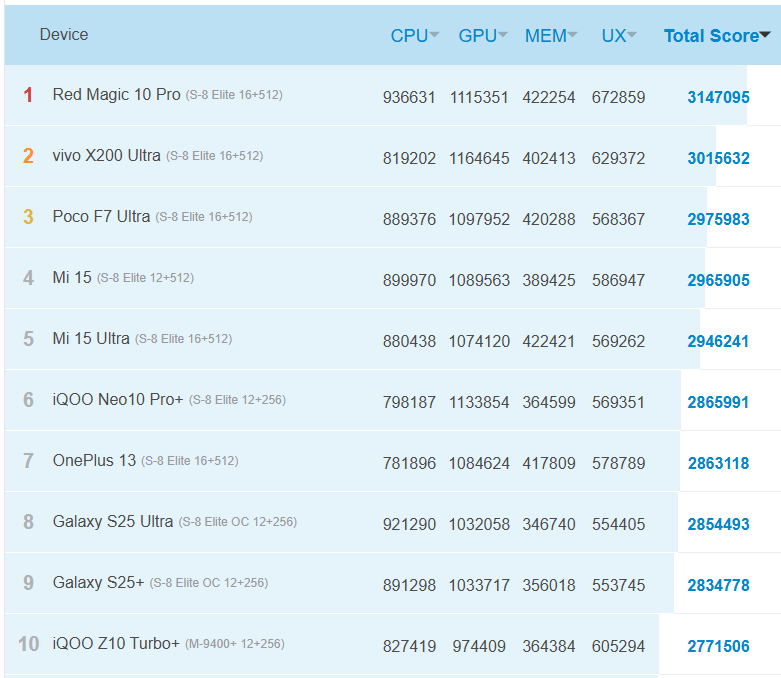
Task: Open iQOO Z10 Turbo+ device entry
Action: [x=116, y=644]
